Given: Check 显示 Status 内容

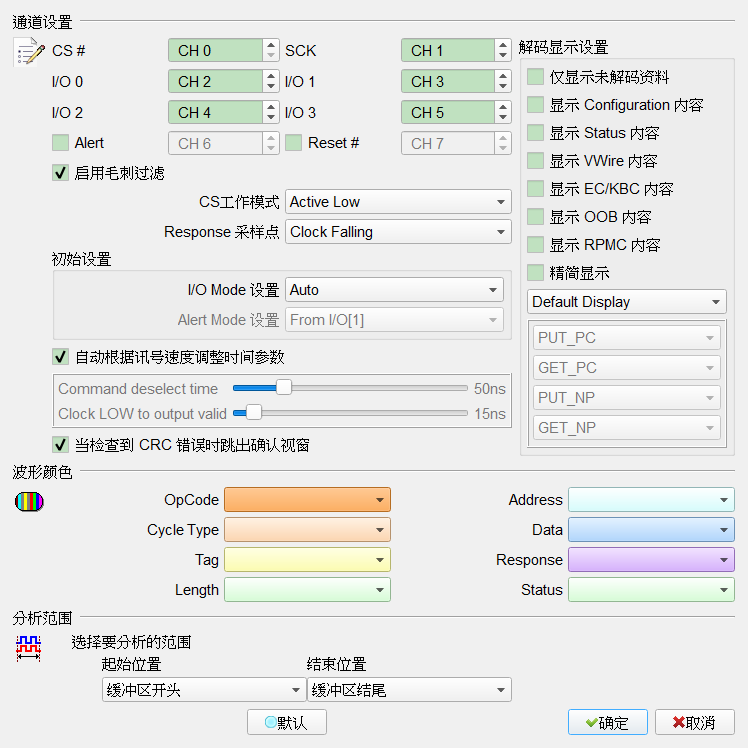Looking at the screenshot, I should tap(536, 133).
